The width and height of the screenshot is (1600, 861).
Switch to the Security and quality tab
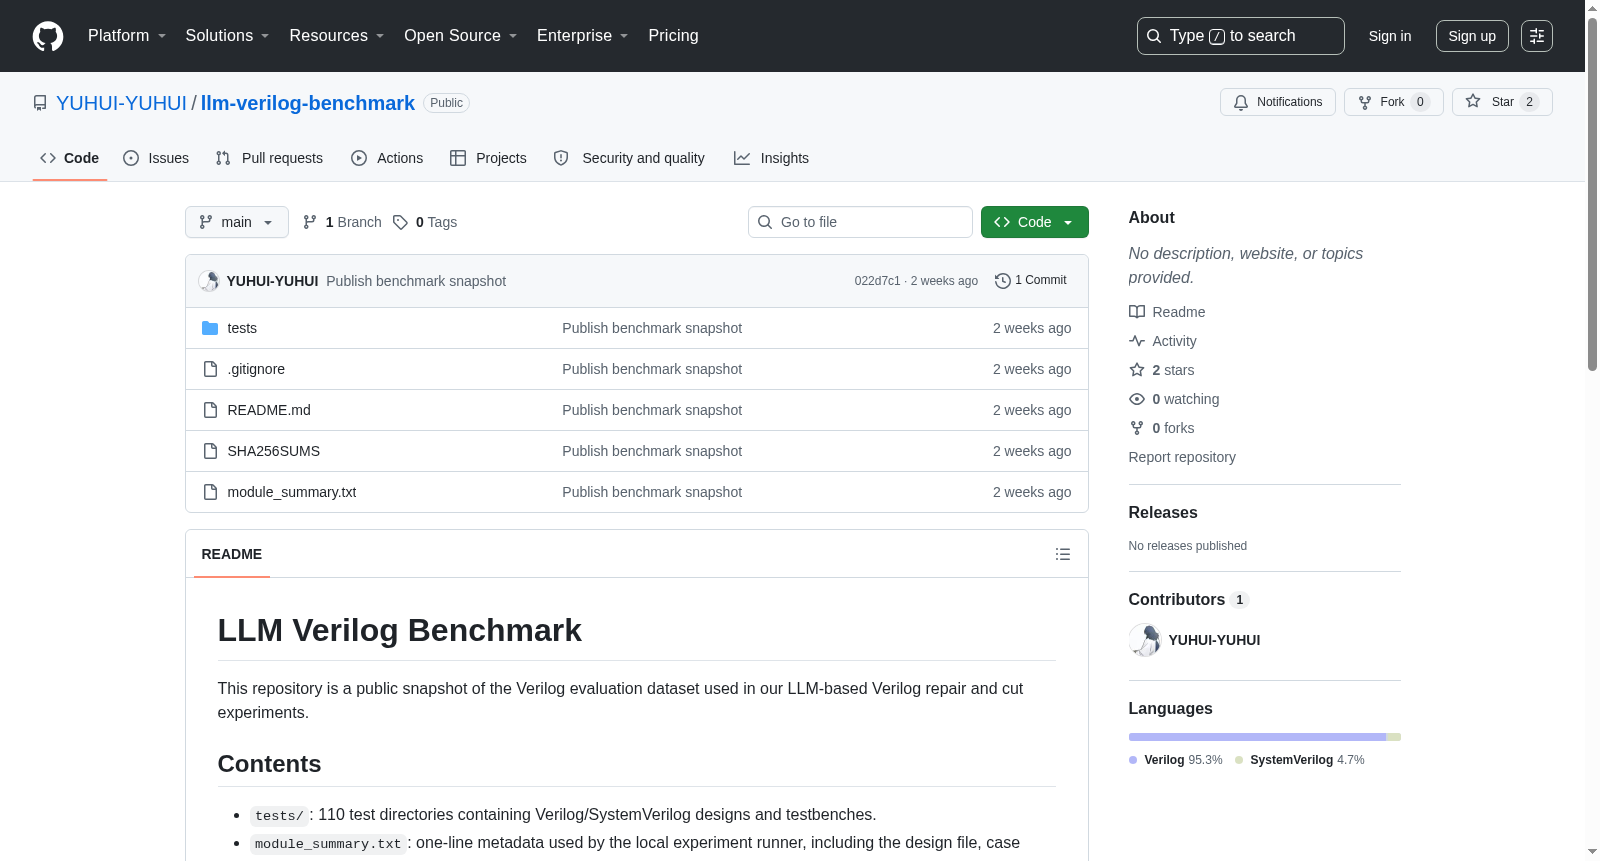629,158
